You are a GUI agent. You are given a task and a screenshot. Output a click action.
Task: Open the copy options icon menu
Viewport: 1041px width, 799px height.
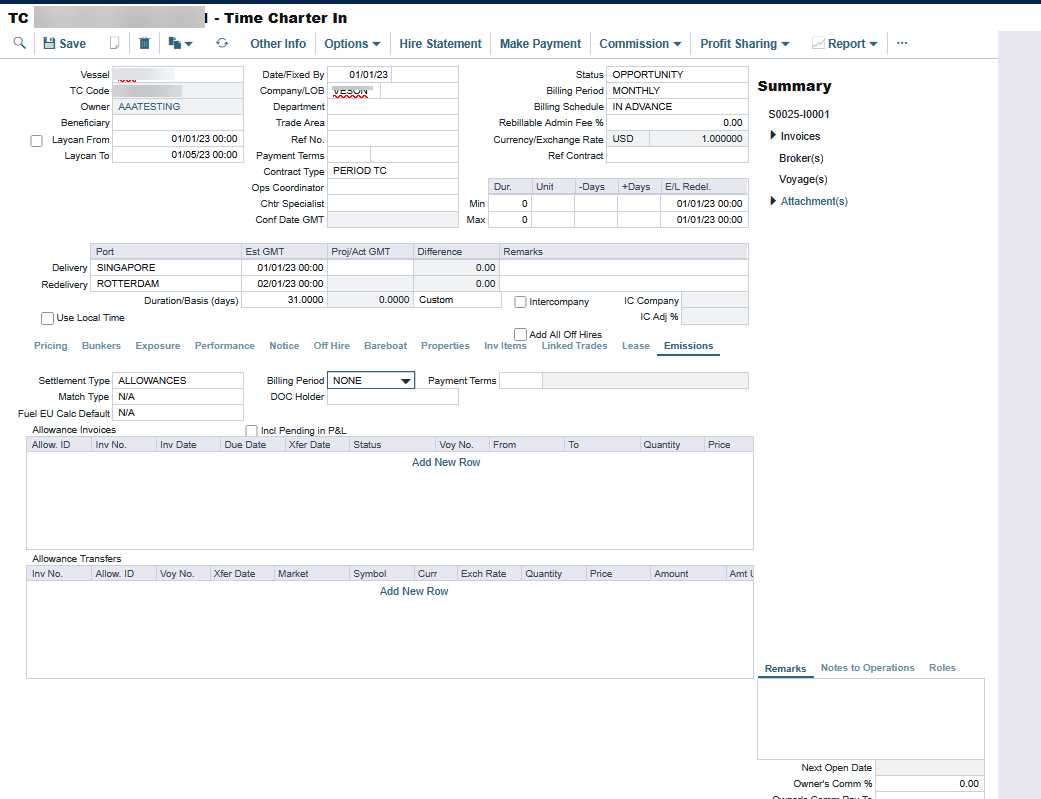point(180,43)
